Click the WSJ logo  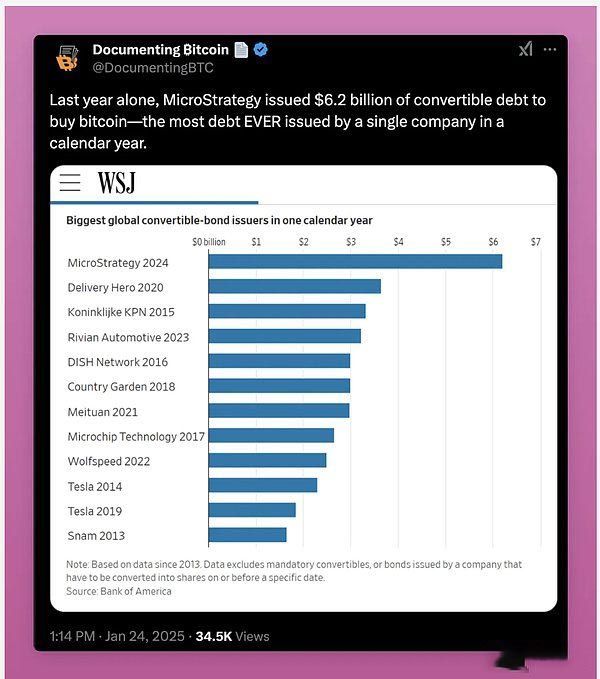[116, 183]
